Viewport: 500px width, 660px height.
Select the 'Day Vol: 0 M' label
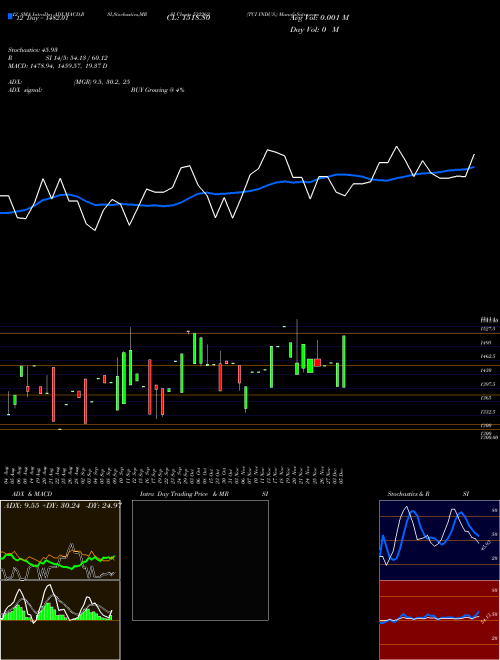tap(315, 29)
